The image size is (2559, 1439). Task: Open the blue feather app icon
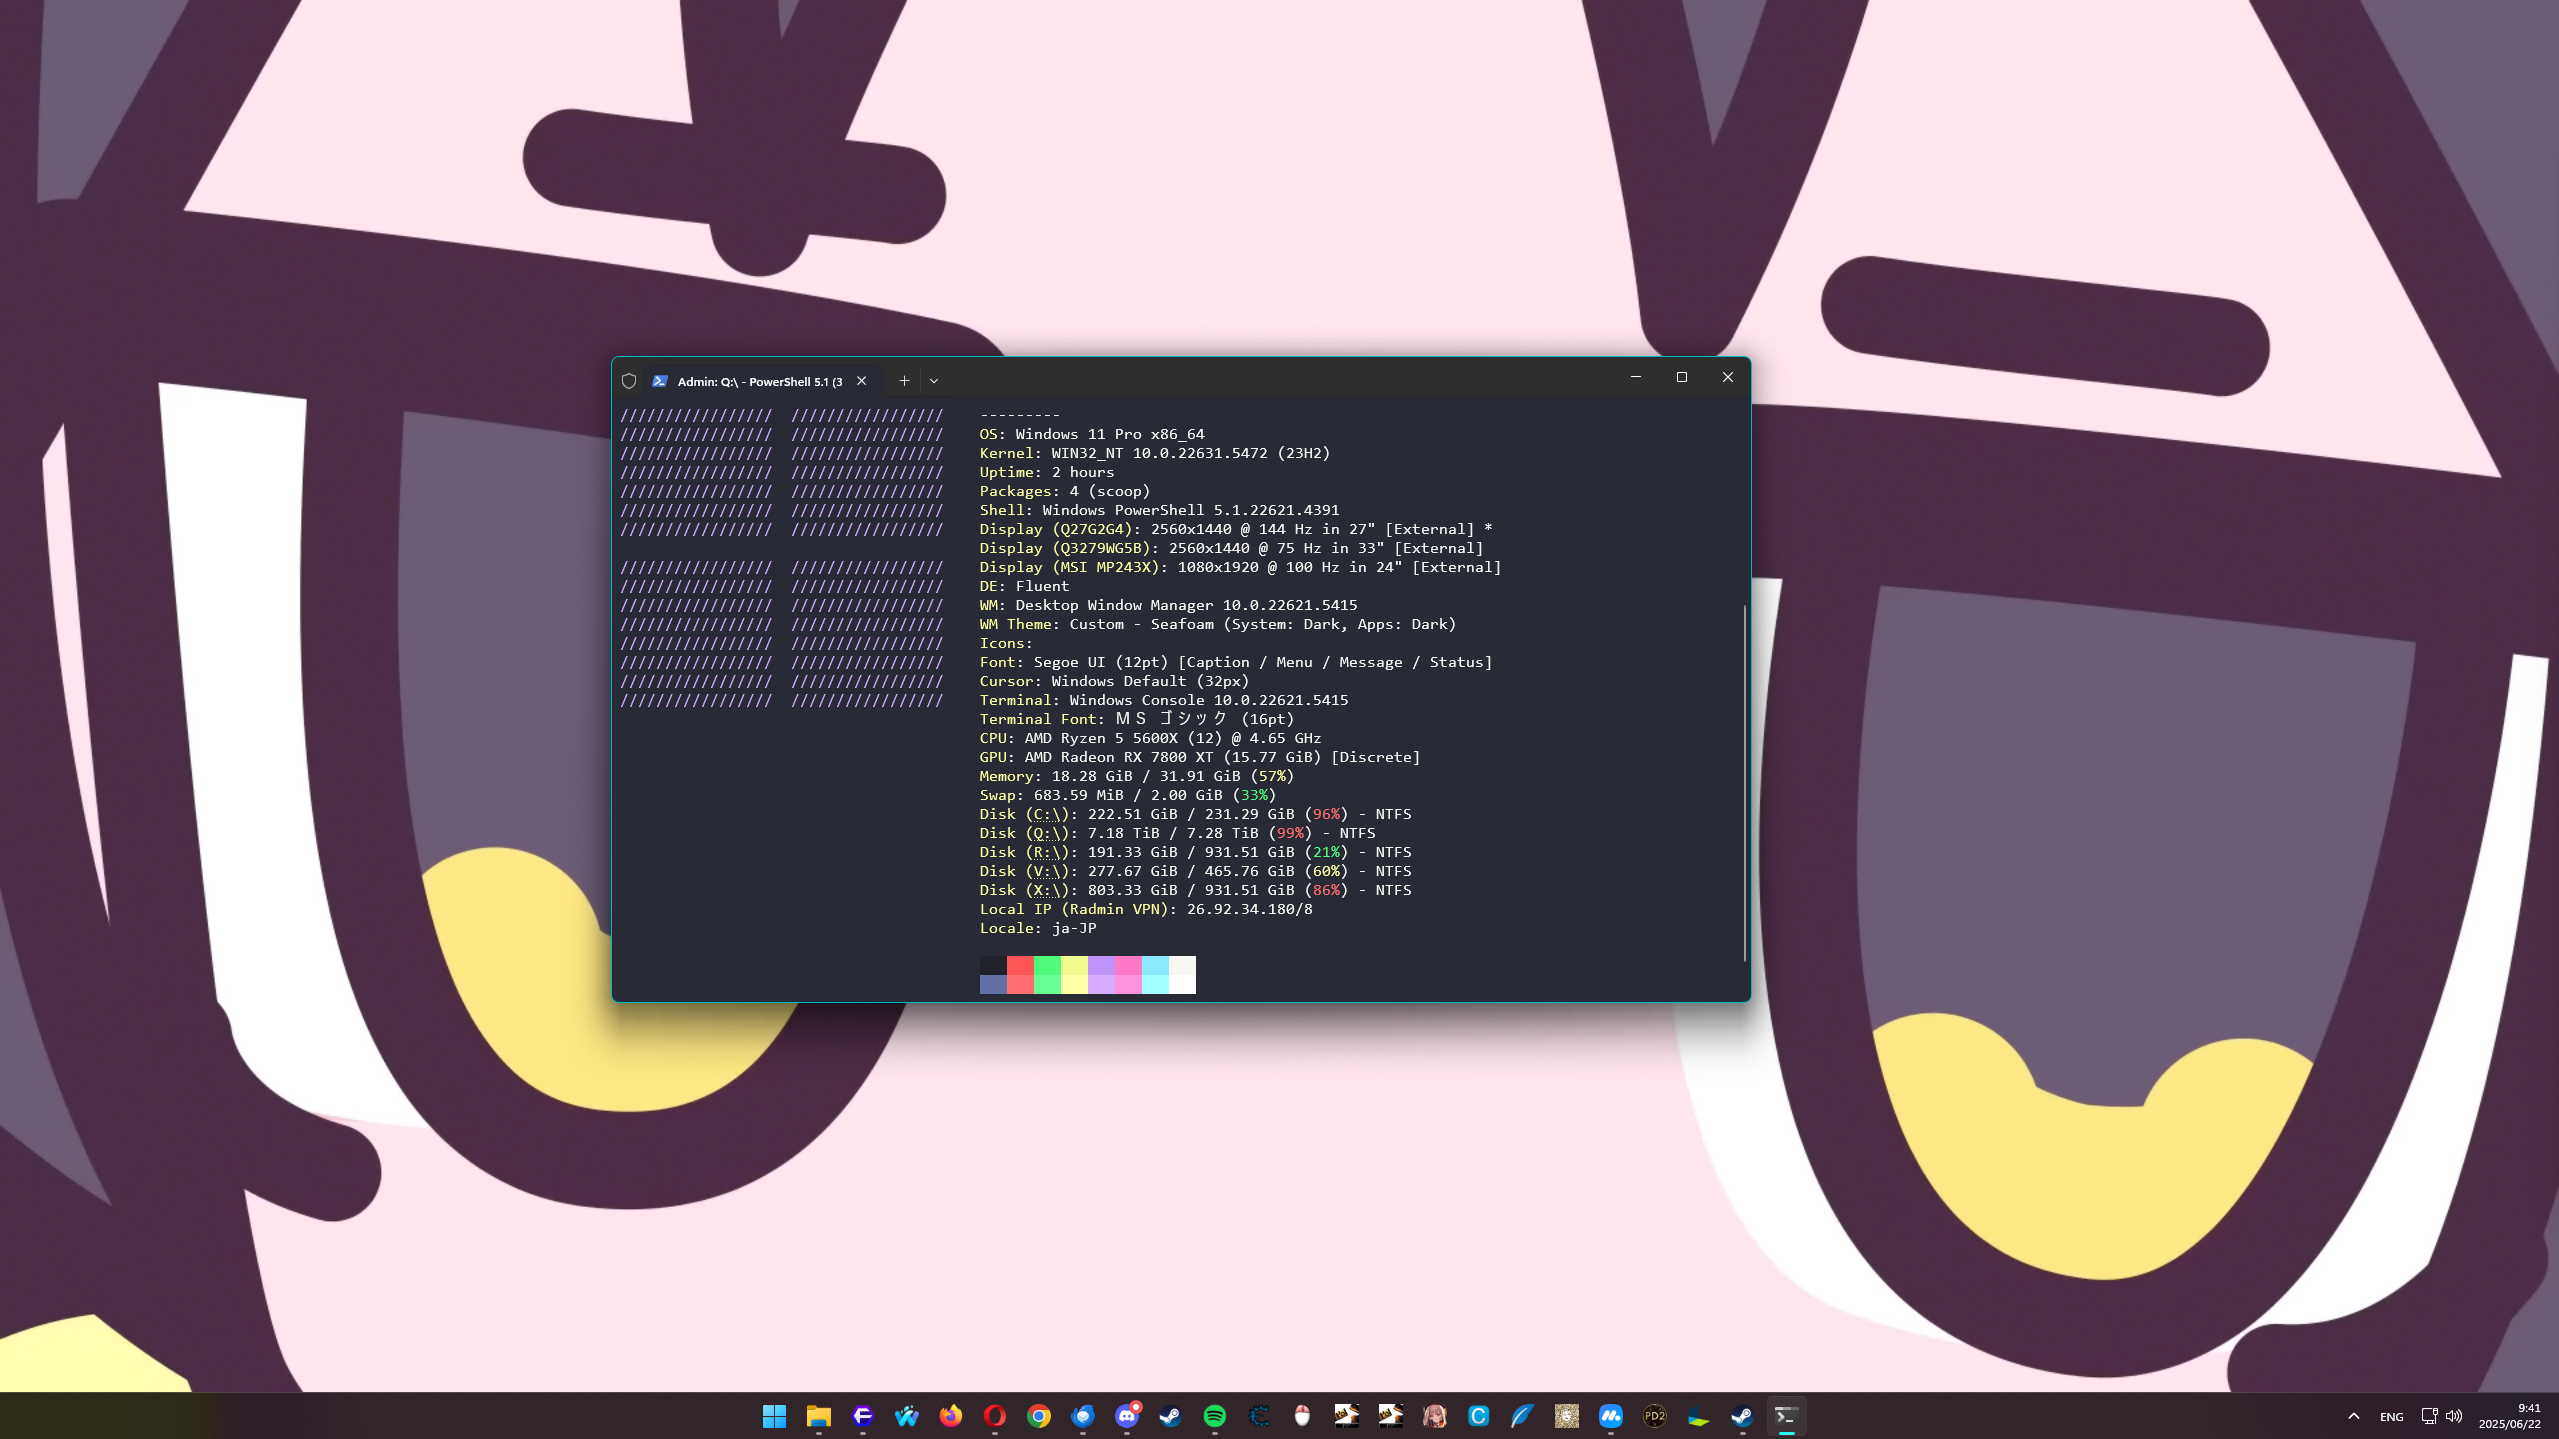pyautogui.click(x=1522, y=1416)
